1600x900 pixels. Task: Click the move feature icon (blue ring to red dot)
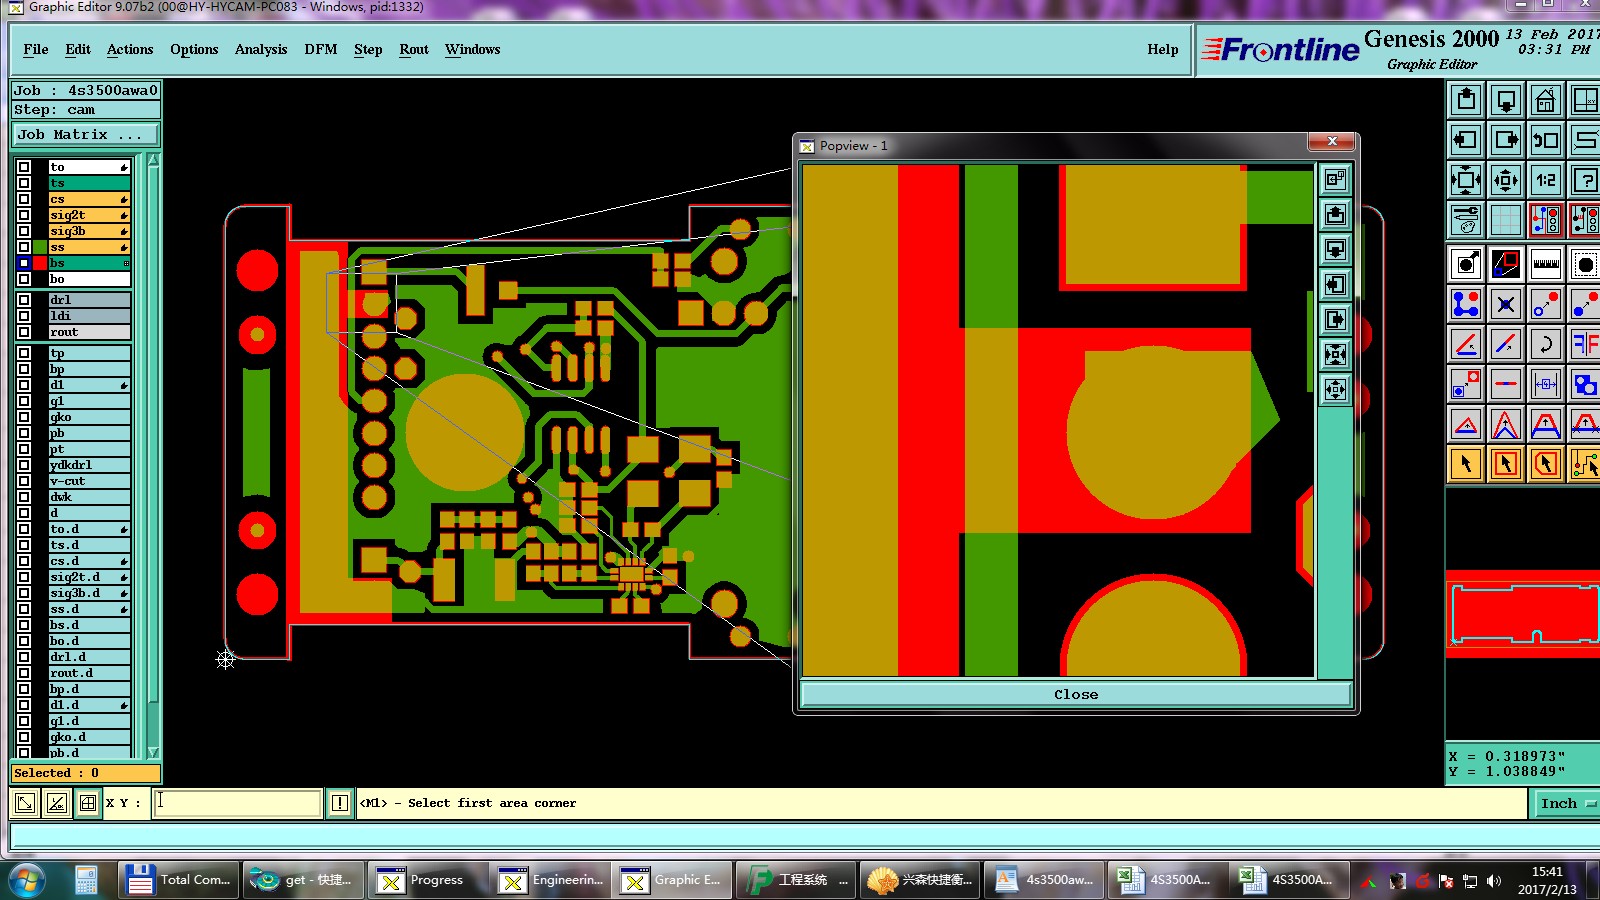(1546, 304)
